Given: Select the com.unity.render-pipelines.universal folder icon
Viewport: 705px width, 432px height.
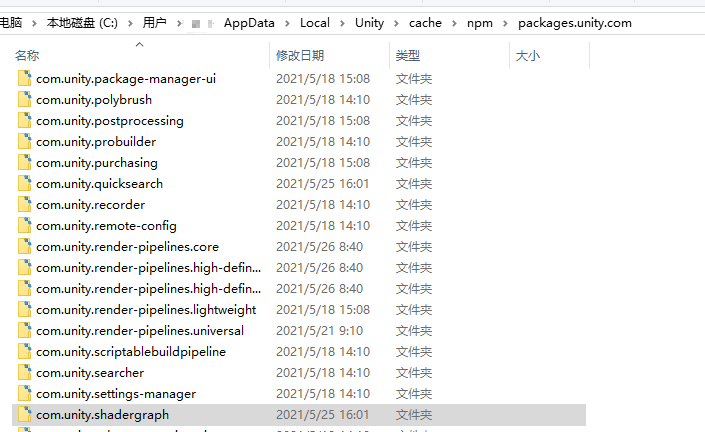Looking at the screenshot, I should (25, 330).
